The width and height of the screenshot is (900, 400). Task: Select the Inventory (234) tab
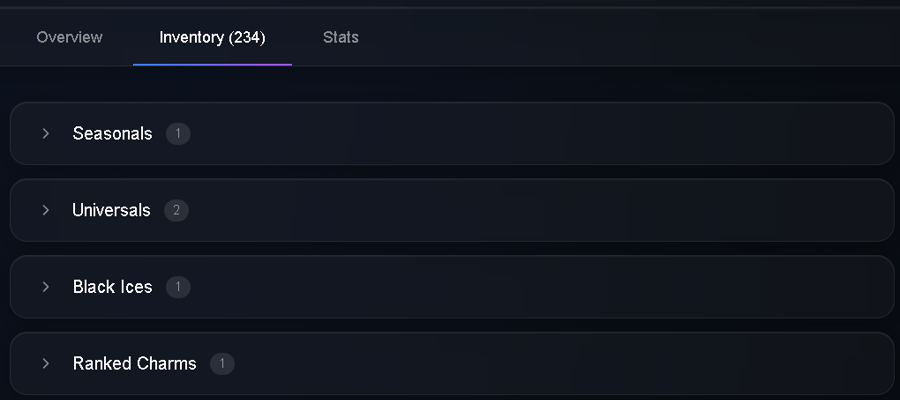pyautogui.click(x=212, y=37)
